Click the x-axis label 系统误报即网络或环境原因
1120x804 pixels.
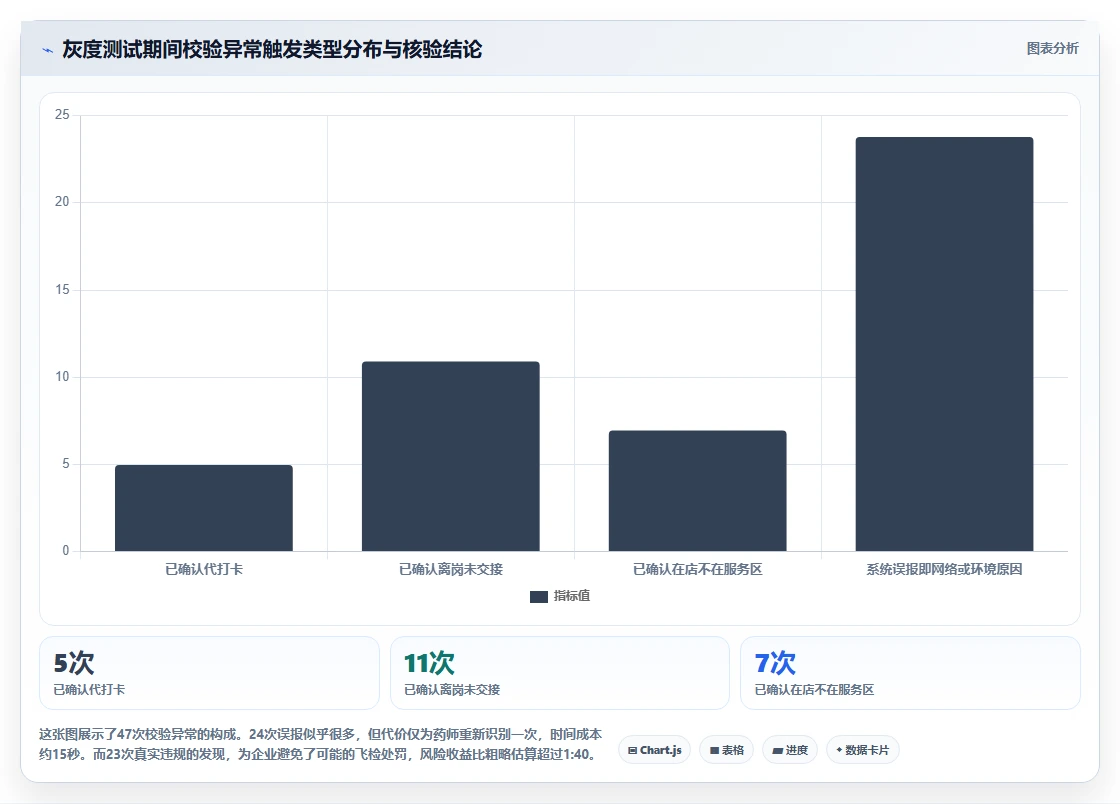coord(944,569)
